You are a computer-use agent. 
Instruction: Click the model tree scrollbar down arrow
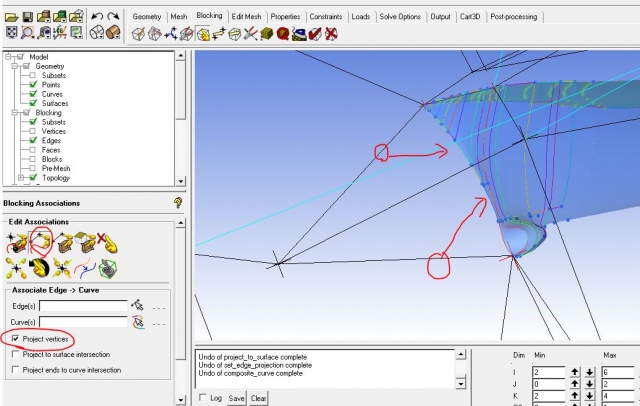click(181, 179)
